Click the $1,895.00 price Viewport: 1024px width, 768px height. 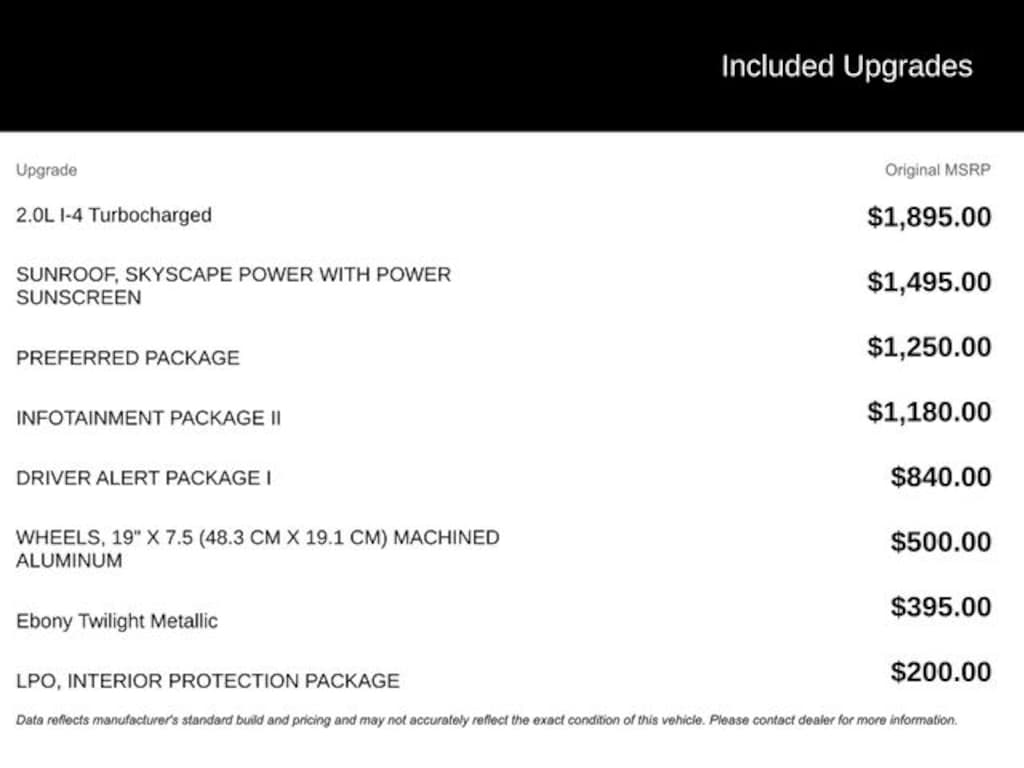click(x=929, y=217)
